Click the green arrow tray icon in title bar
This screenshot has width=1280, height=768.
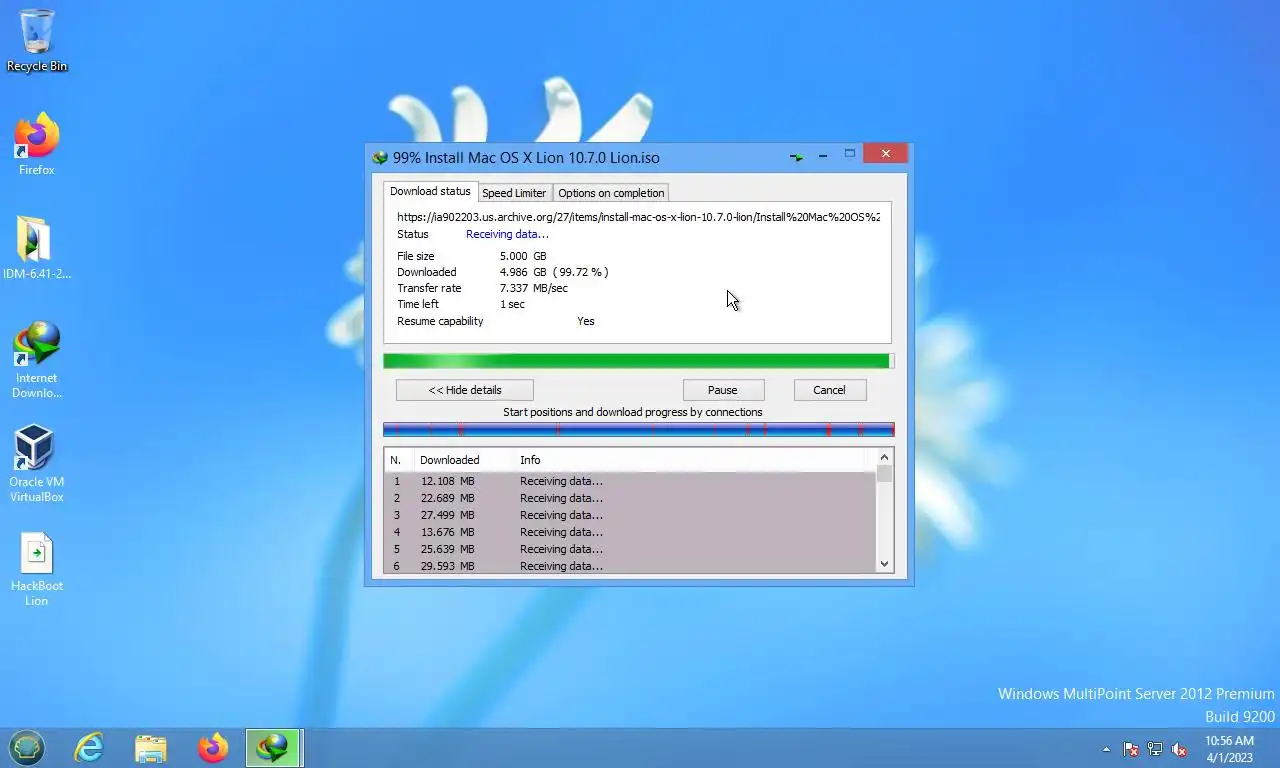tap(796, 157)
